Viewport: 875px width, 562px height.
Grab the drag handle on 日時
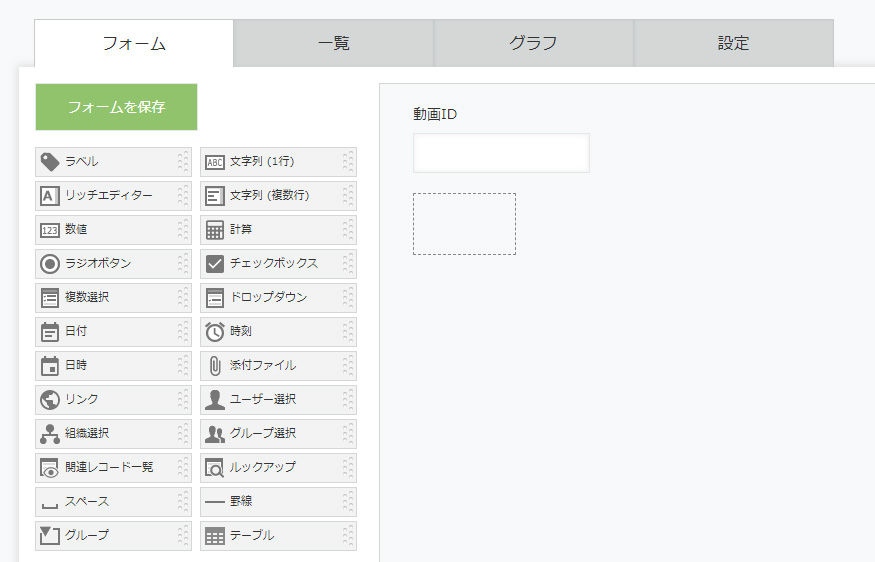pos(183,366)
